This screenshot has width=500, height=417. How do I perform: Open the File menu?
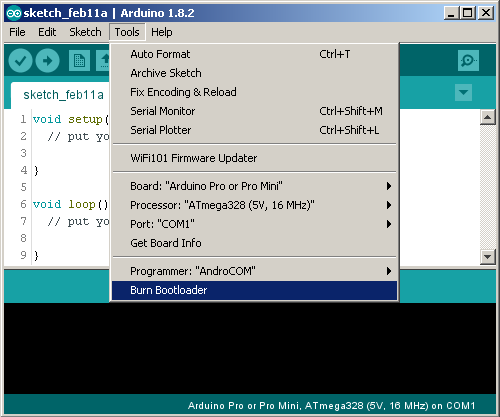(x=17, y=32)
